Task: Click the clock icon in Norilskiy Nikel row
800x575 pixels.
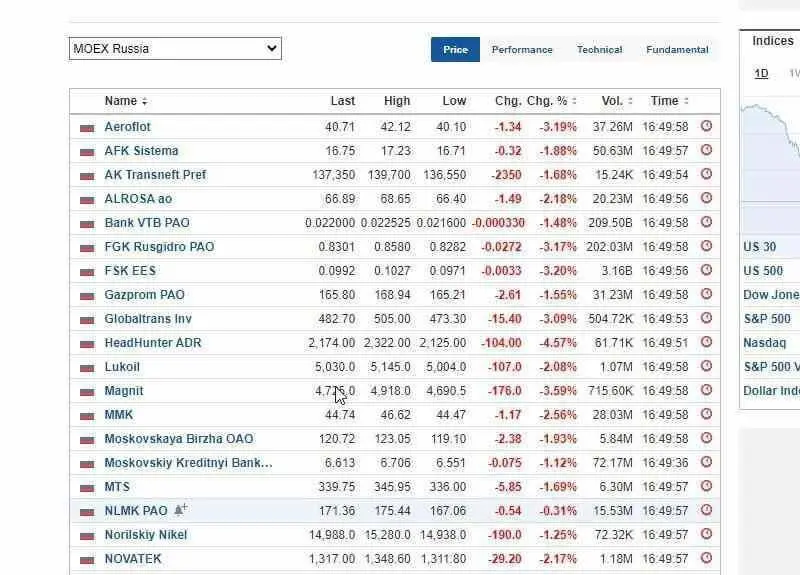Action: click(706, 534)
